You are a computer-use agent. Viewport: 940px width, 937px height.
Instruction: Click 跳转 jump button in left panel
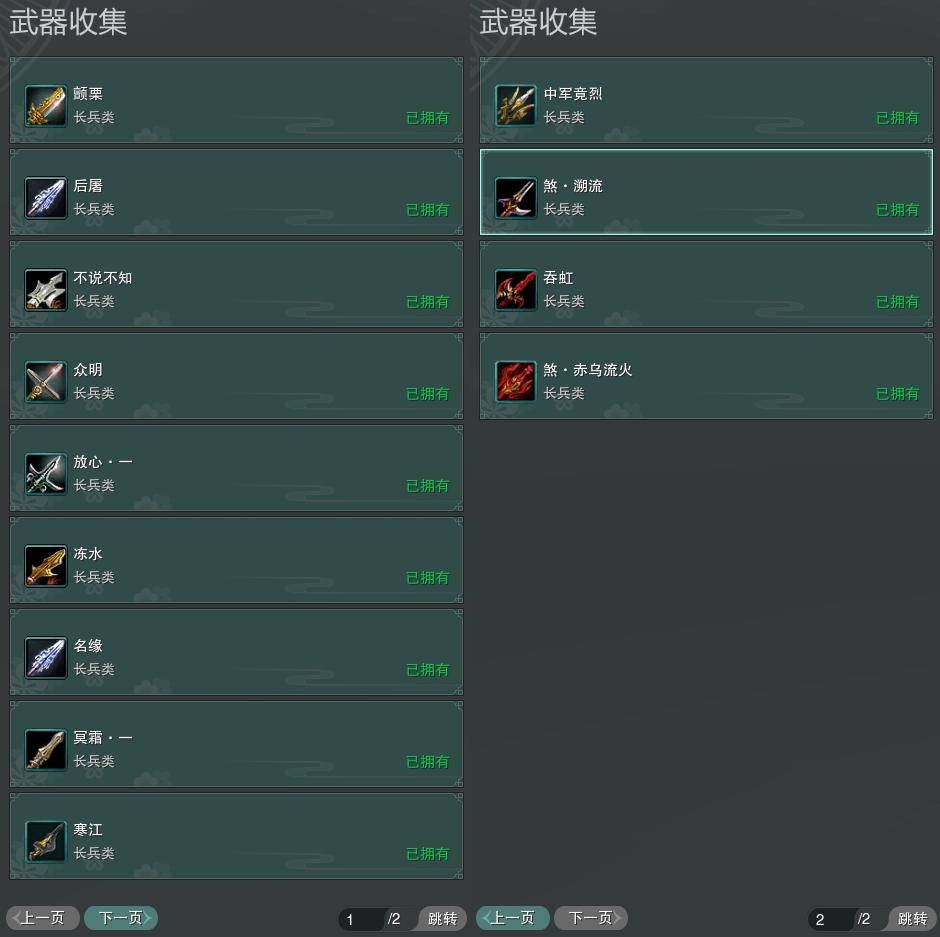[x=442, y=918]
